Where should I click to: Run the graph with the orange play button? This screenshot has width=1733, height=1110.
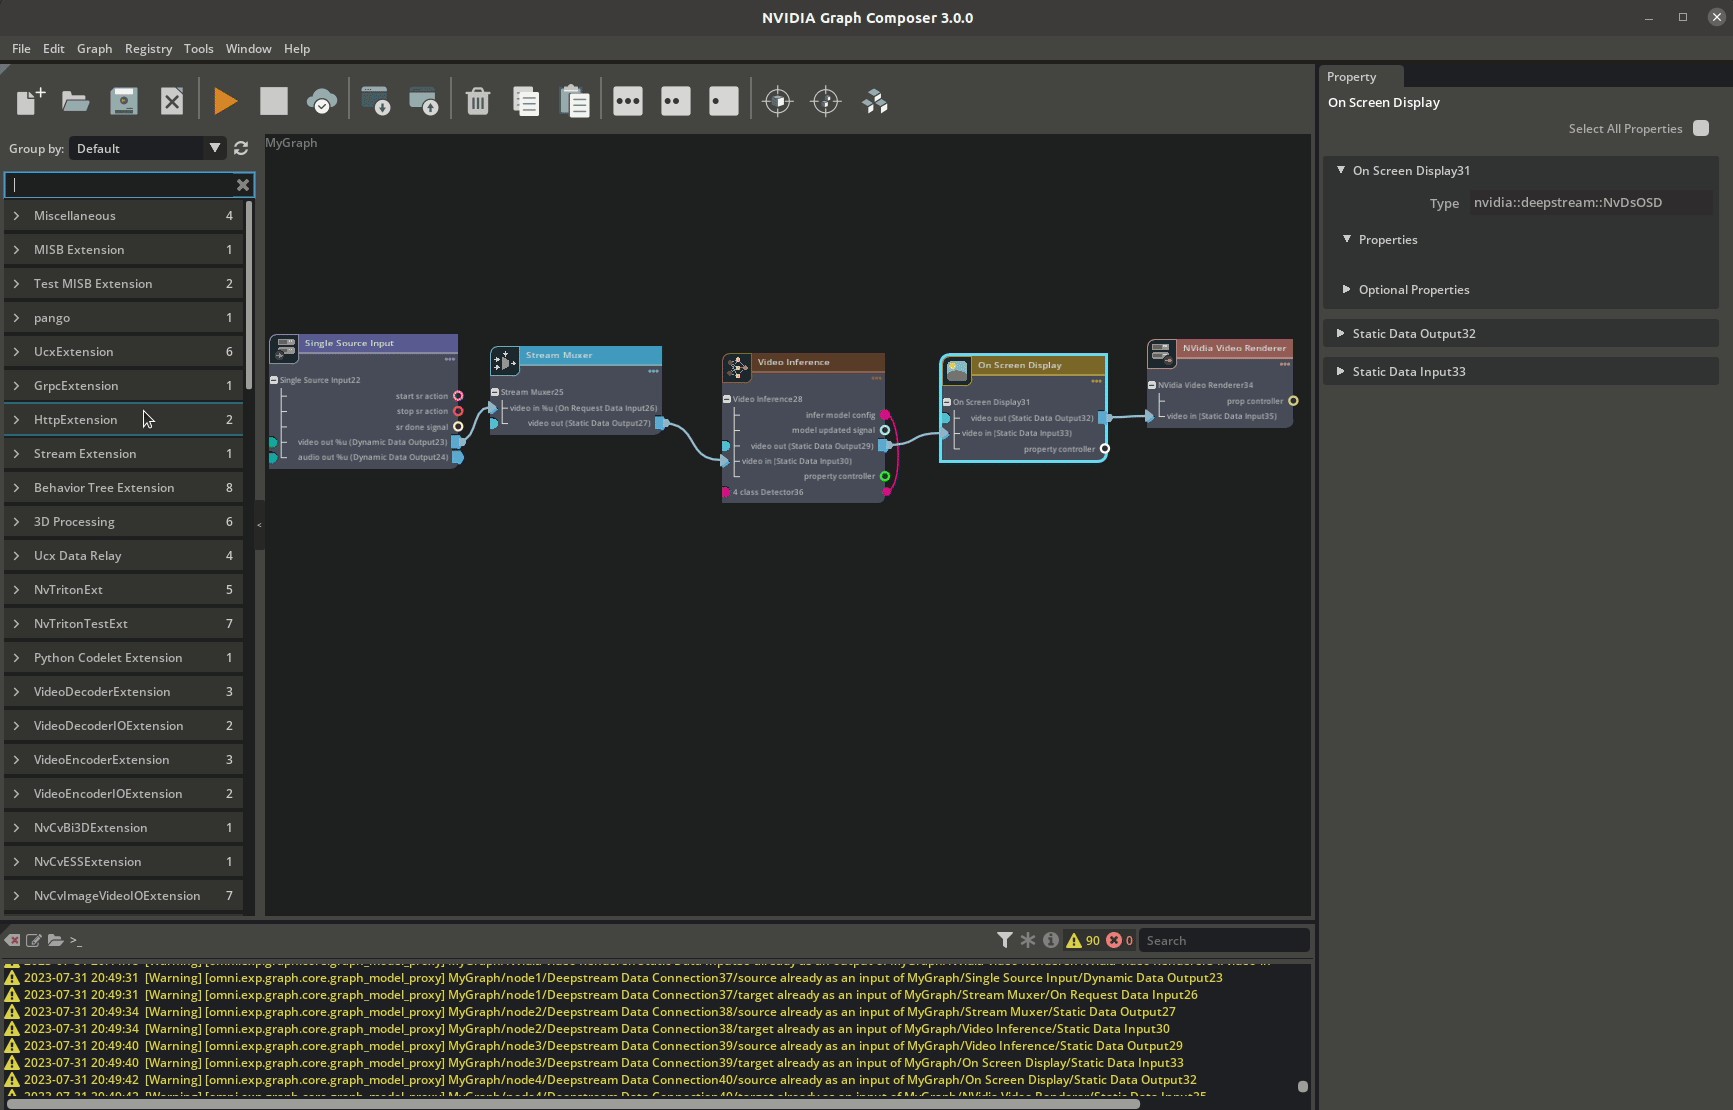click(x=225, y=101)
